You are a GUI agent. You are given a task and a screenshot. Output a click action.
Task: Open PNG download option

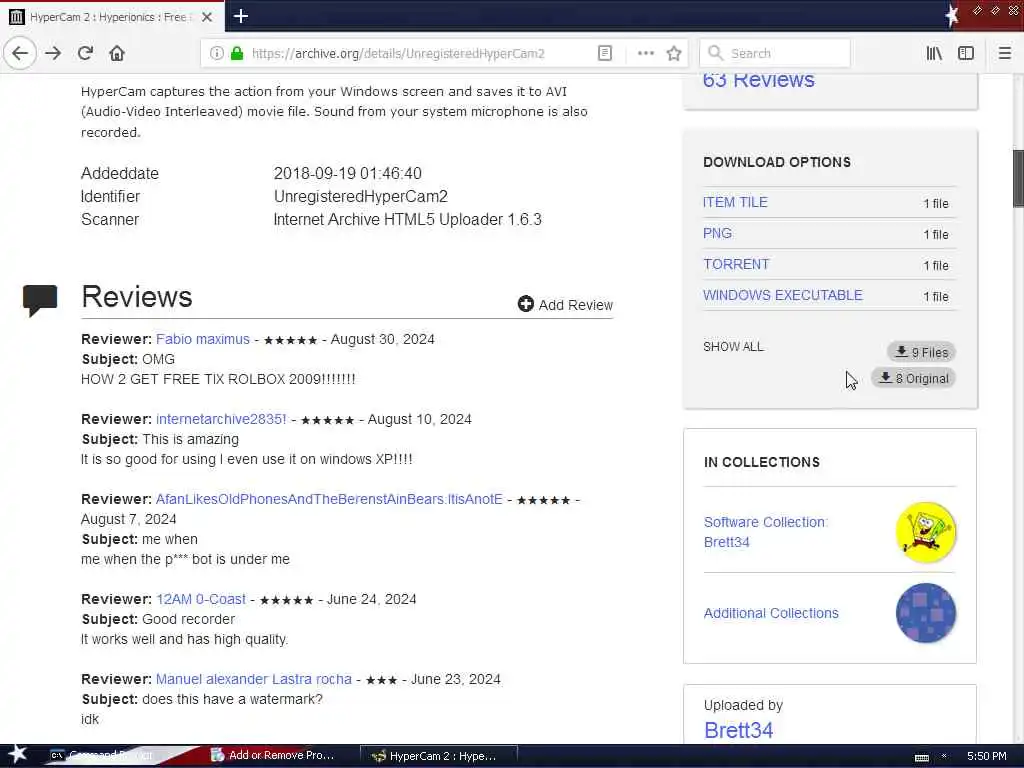point(717,233)
